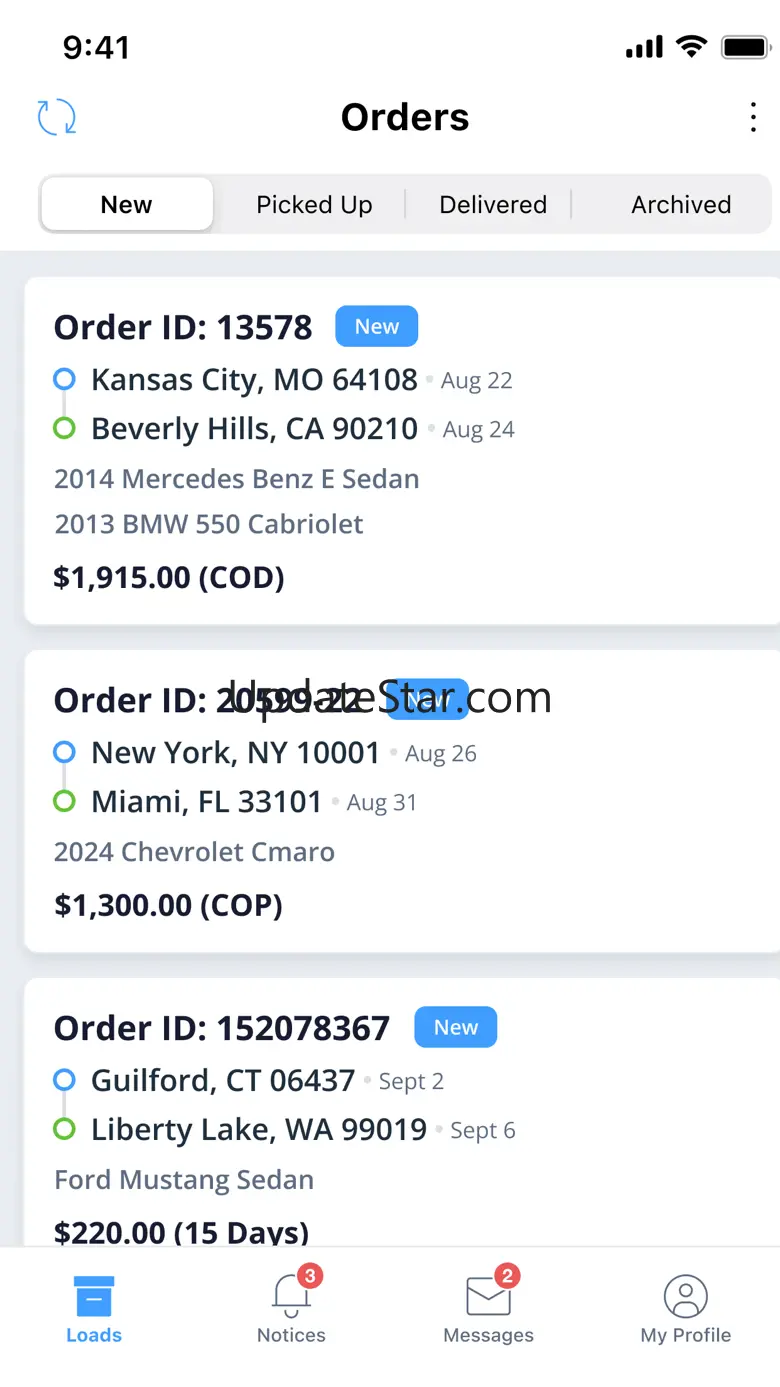Select the Kansas City pickup location

254,380
